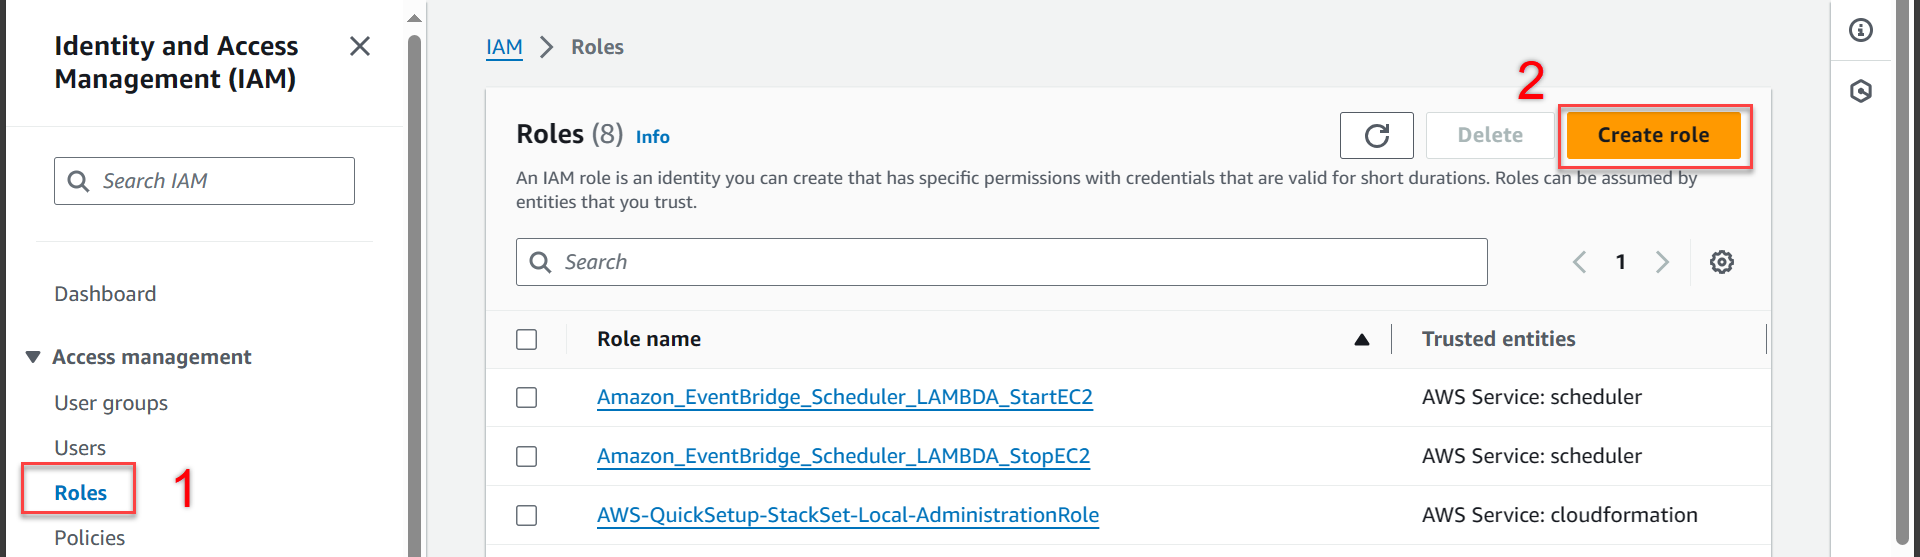Tick the Amazon_EventBridge_Scheduler_LAMBDA_StopEC2 checkbox
The width and height of the screenshot is (1920, 557).
point(527,457)
